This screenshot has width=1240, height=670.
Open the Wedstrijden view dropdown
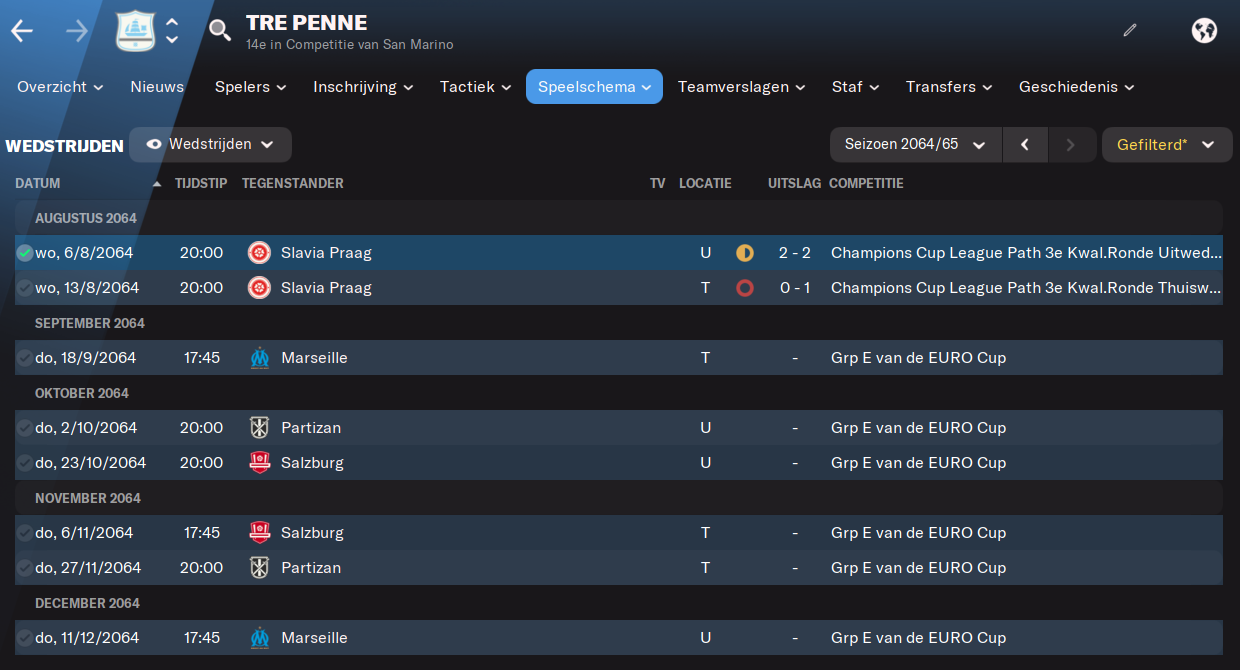[x=210, y=145]
